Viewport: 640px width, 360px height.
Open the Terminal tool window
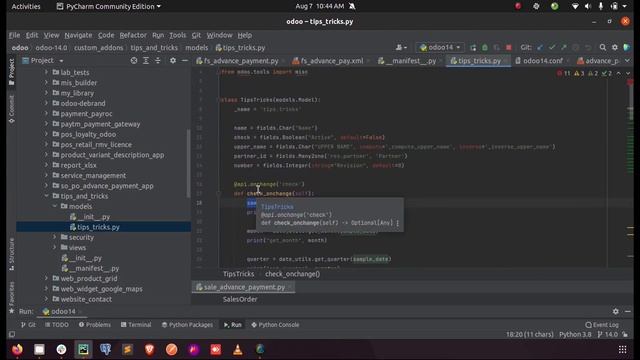click(136, 325)
